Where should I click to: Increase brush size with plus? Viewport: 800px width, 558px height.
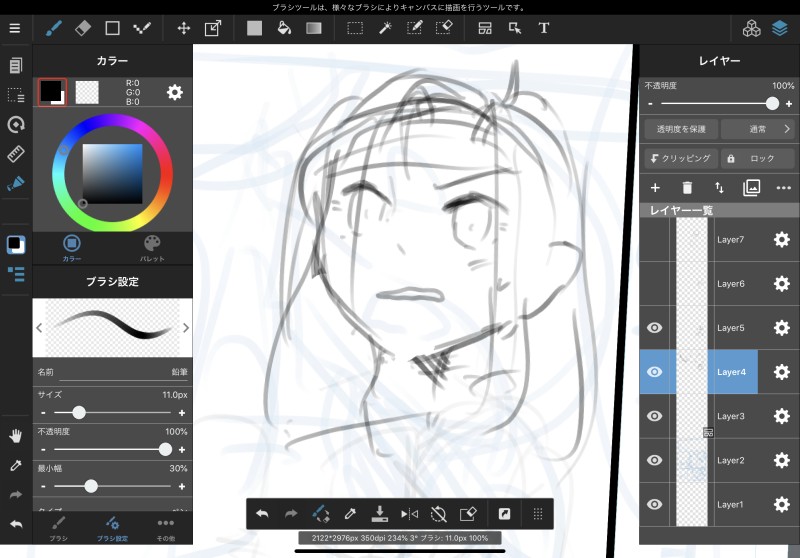tap(182, 413)
